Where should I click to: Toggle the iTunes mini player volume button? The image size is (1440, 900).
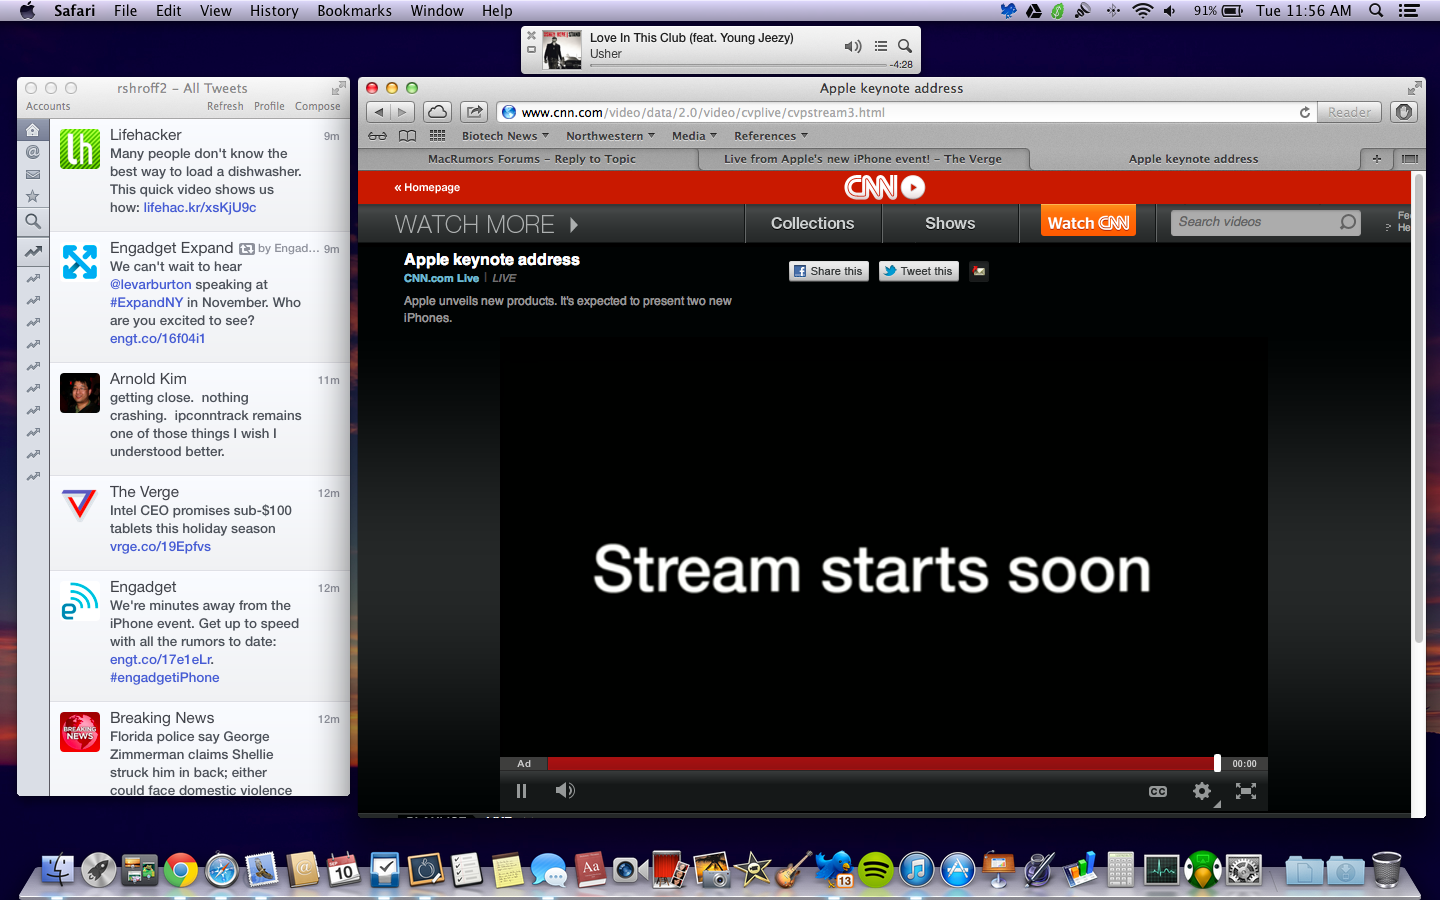coord(853,46)
